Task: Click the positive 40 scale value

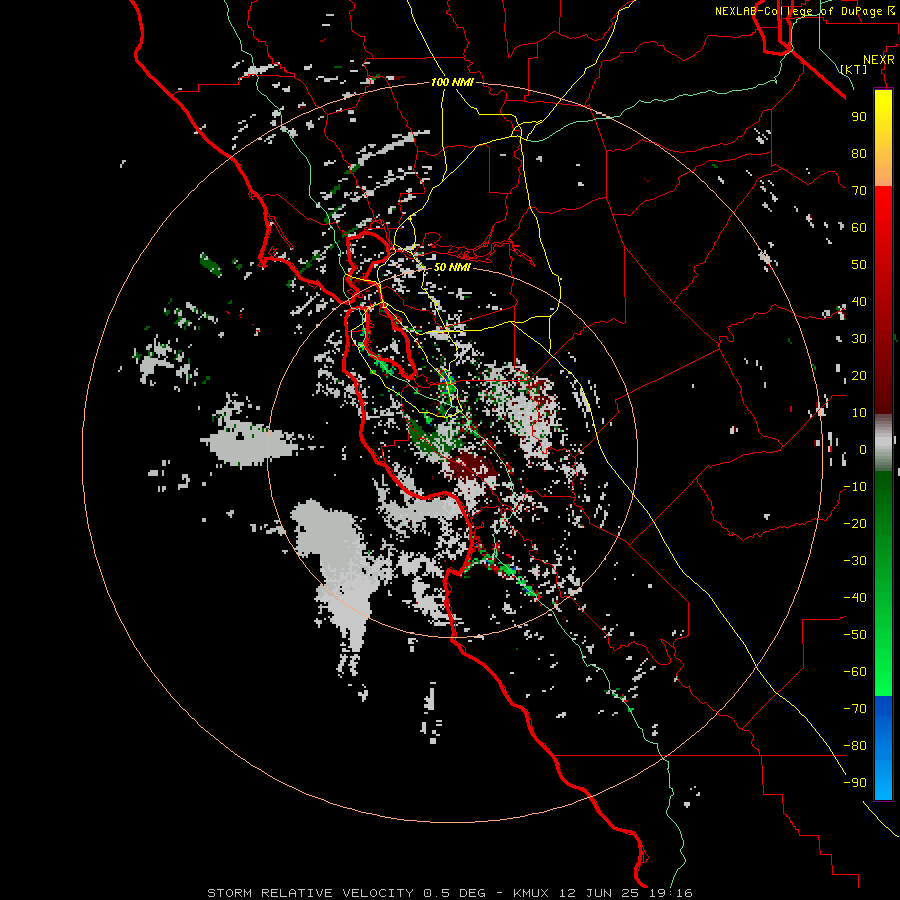Action: point(859,301)
